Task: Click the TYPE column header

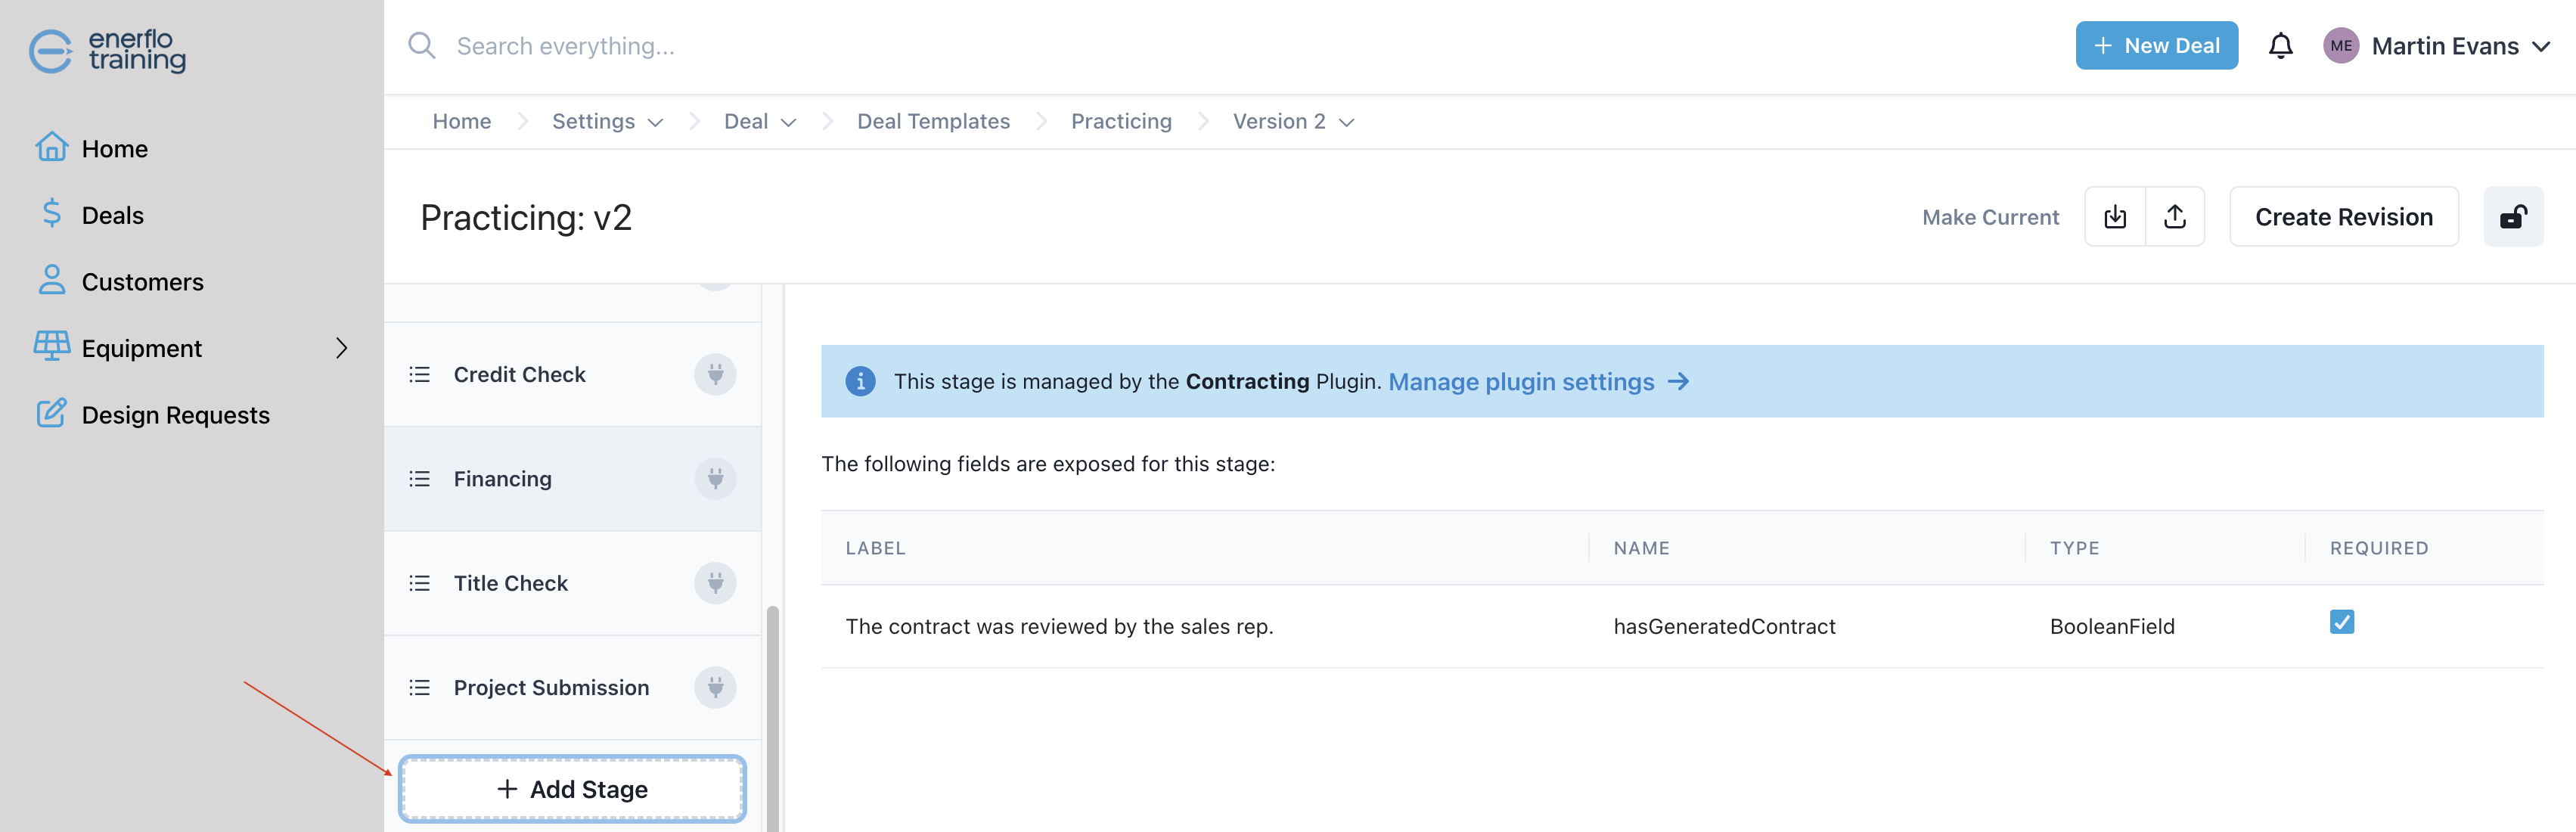Action: (x=2074, y=548)
